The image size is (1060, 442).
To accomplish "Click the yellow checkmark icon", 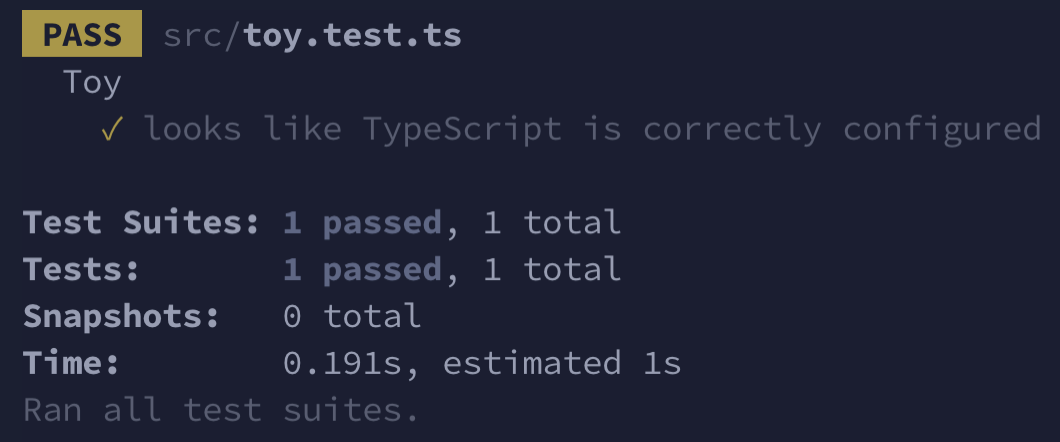I will point(112,128).
